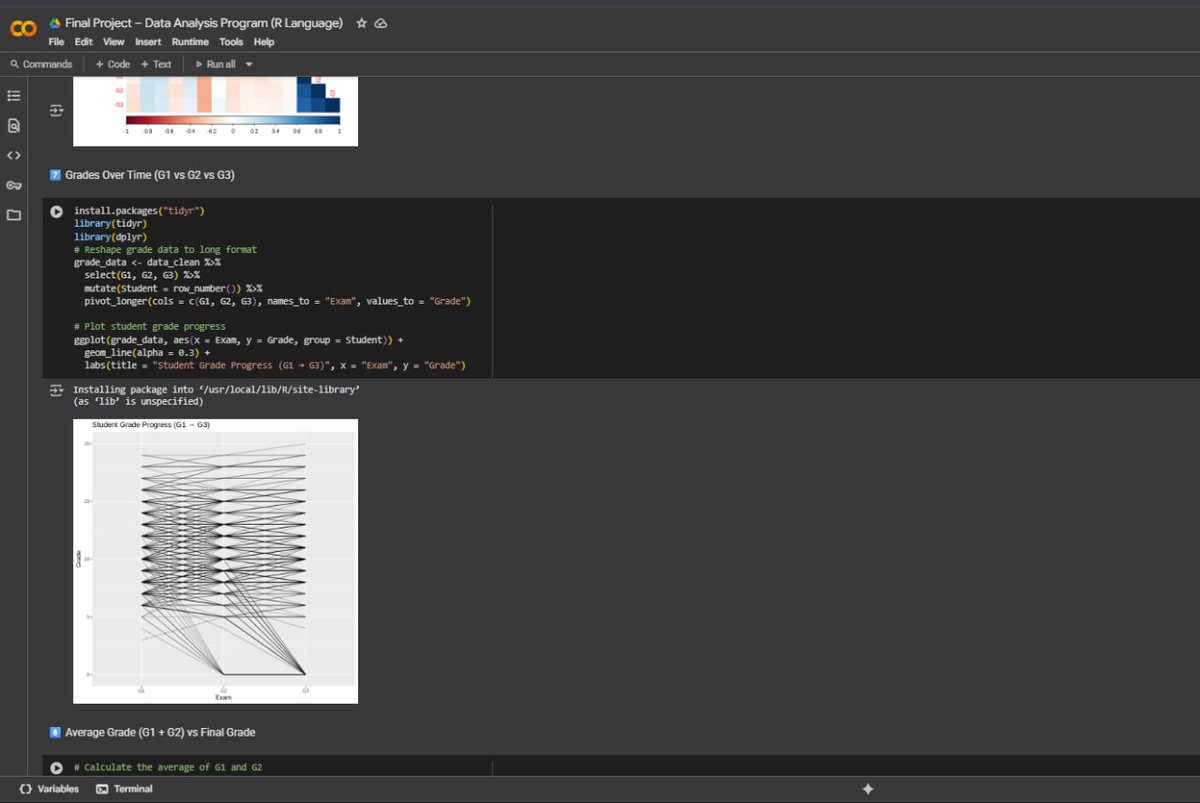This screenshot has width=1200, height=803.
Task: Click the heatmap color scale bar
Action: coord(233,120)
